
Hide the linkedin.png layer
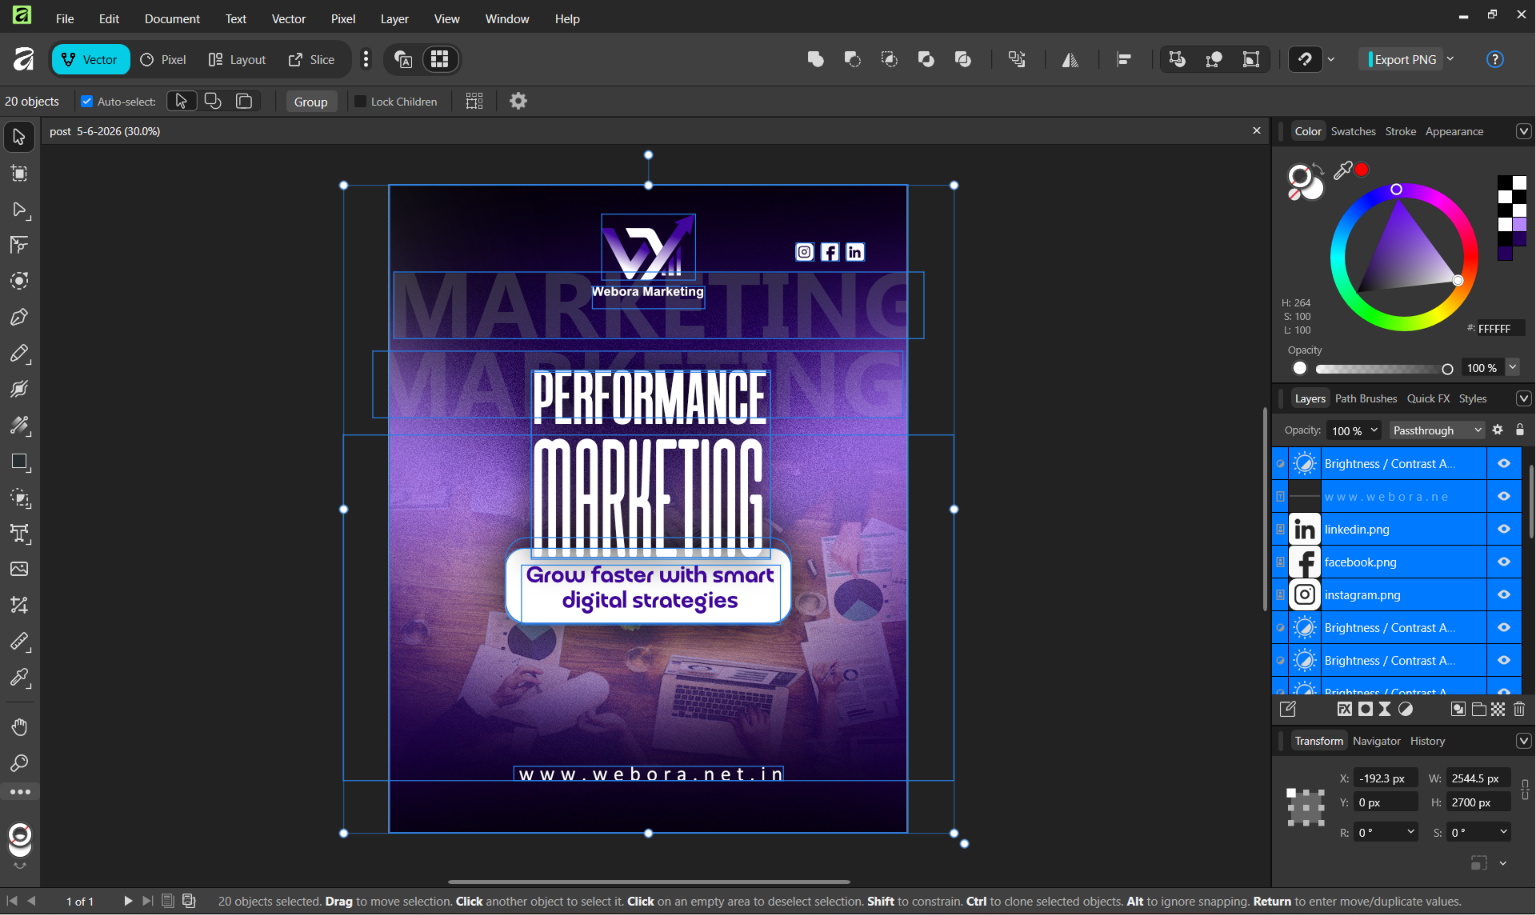click(x=1503, y=529)
